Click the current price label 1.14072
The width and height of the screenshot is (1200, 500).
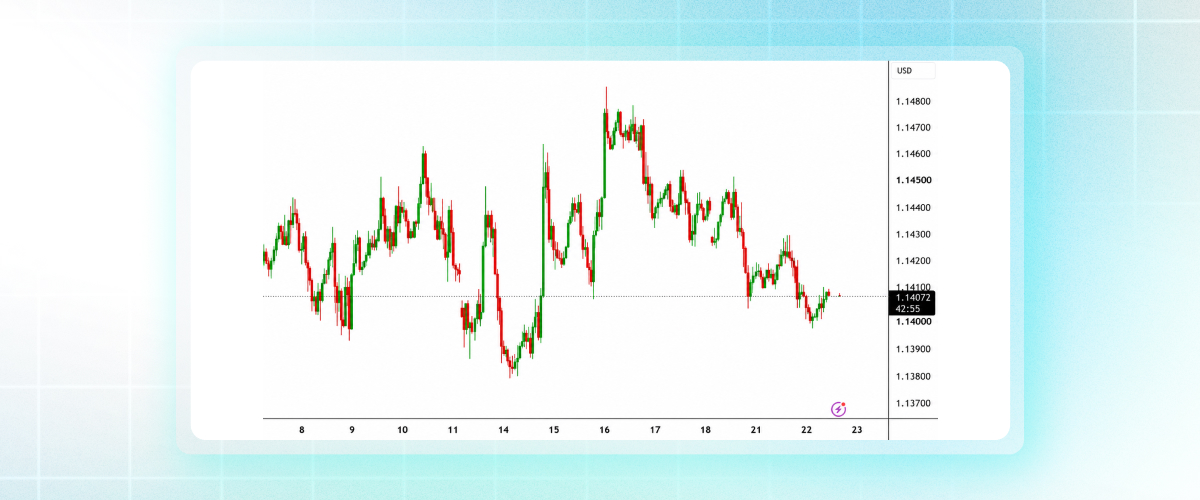tap(915, 297)
